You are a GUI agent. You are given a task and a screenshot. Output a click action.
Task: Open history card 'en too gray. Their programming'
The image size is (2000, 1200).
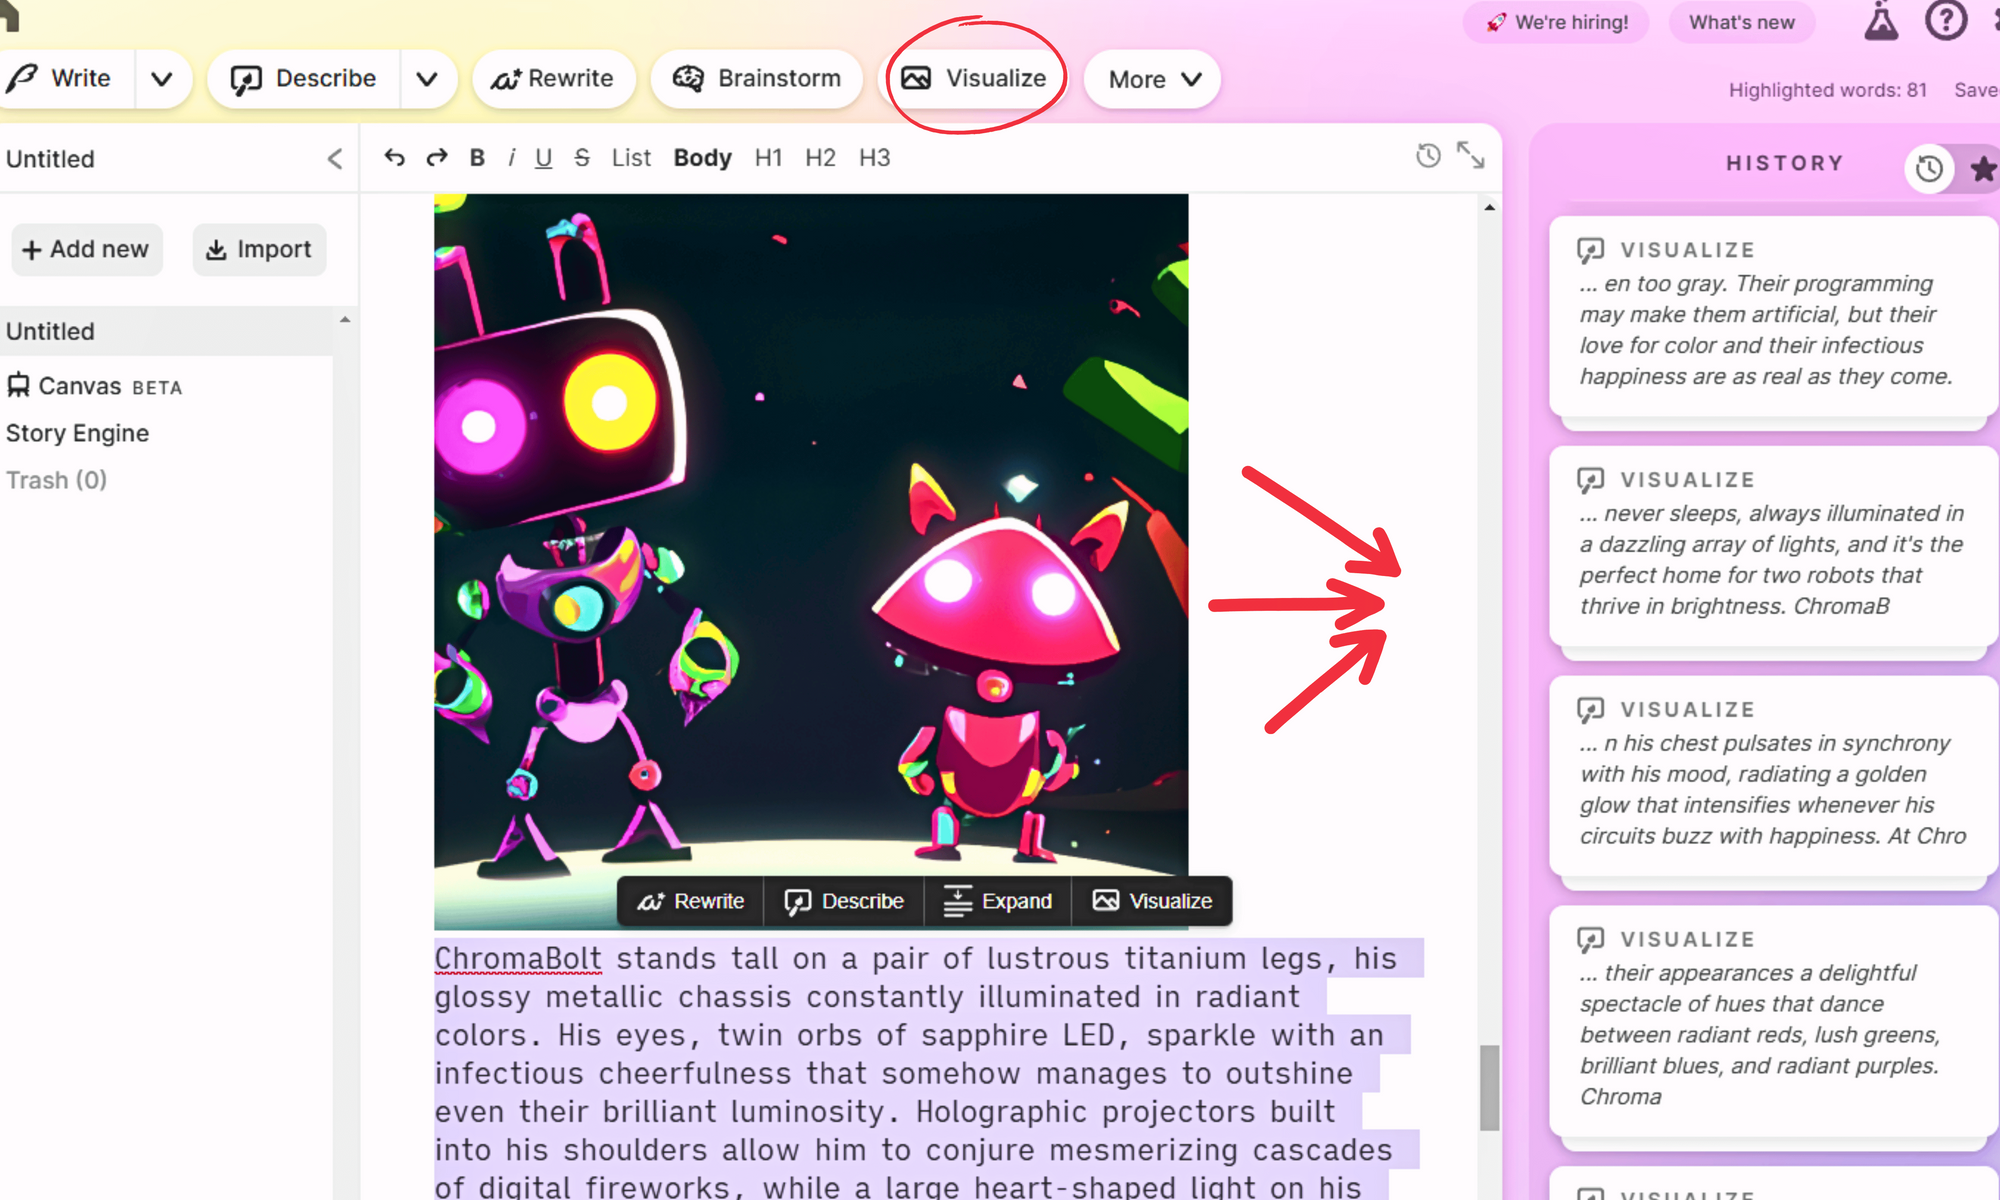click(x=1772, y=316)
